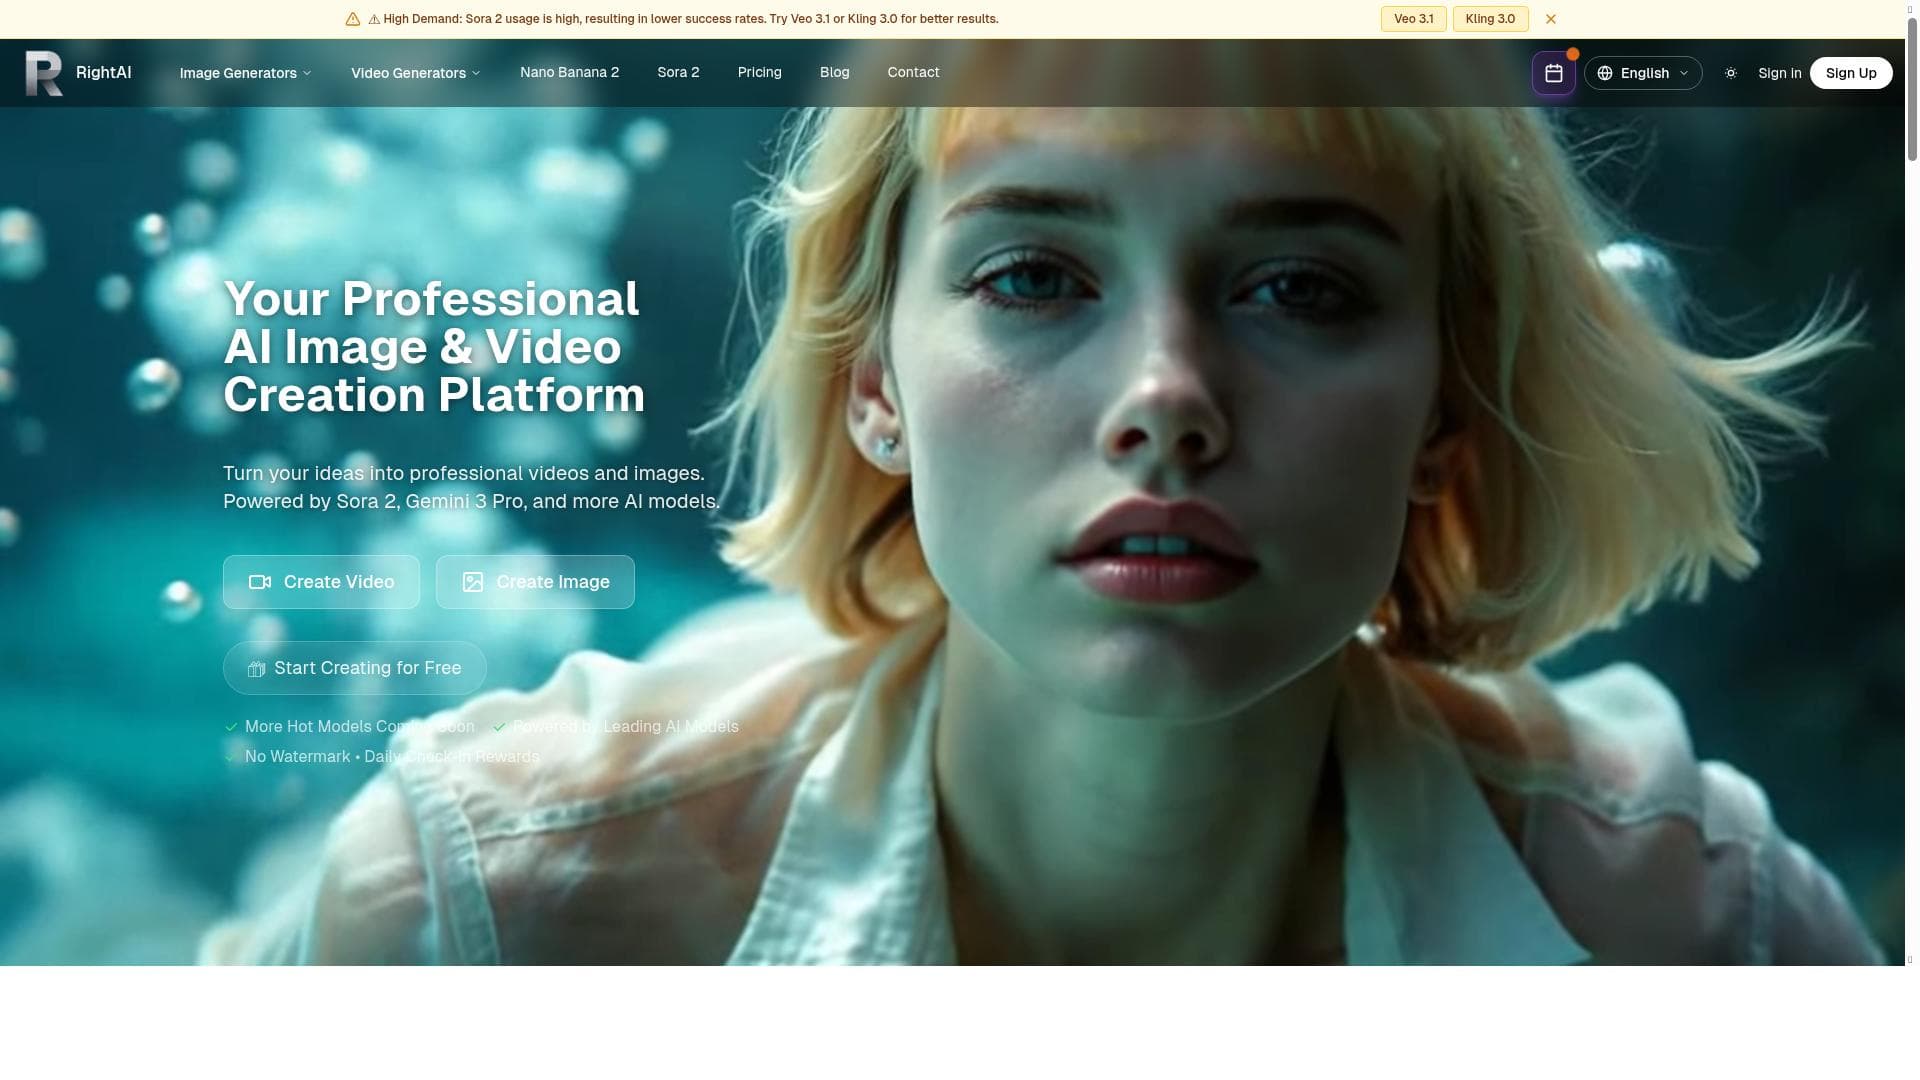
Task: Click the Sign Up button
Action: [1850, 73]
